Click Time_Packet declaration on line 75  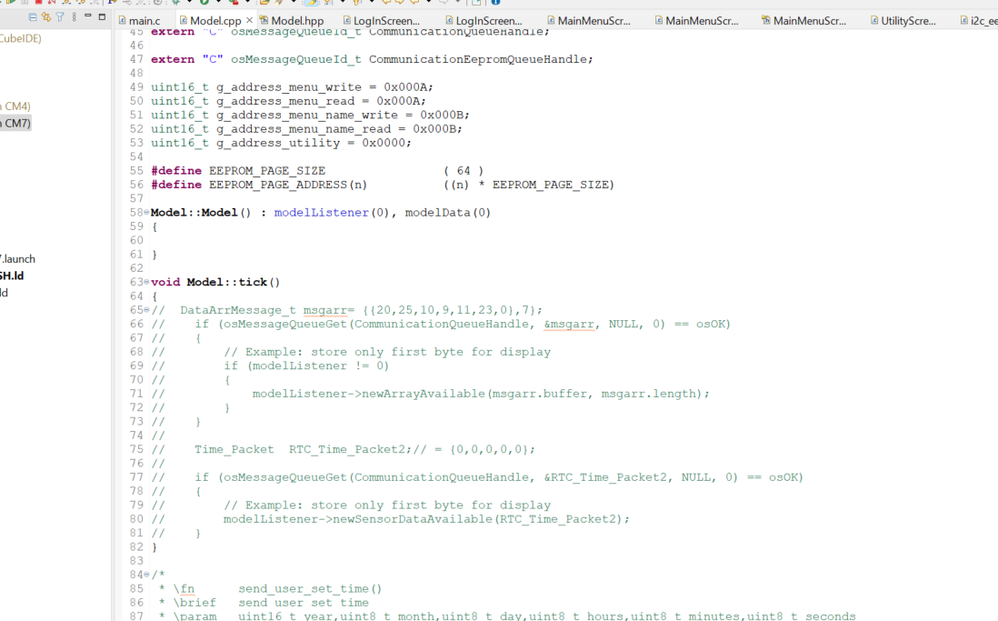(234, 449)
